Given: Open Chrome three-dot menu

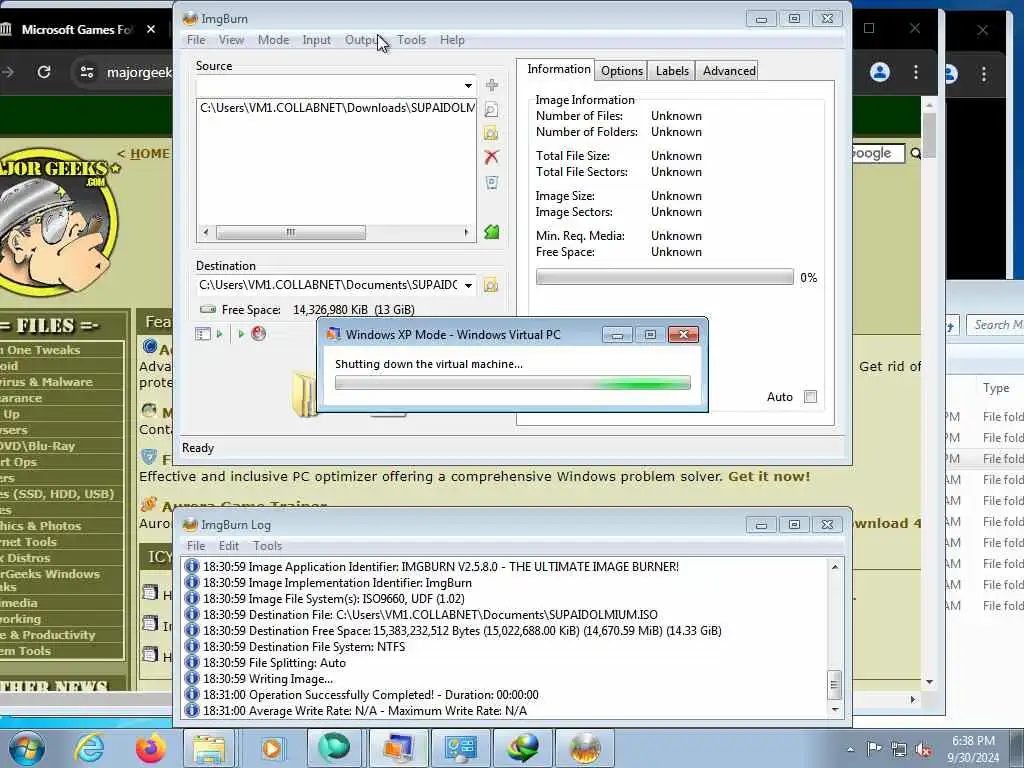Looking at the screenshot, I should point(916,72).
